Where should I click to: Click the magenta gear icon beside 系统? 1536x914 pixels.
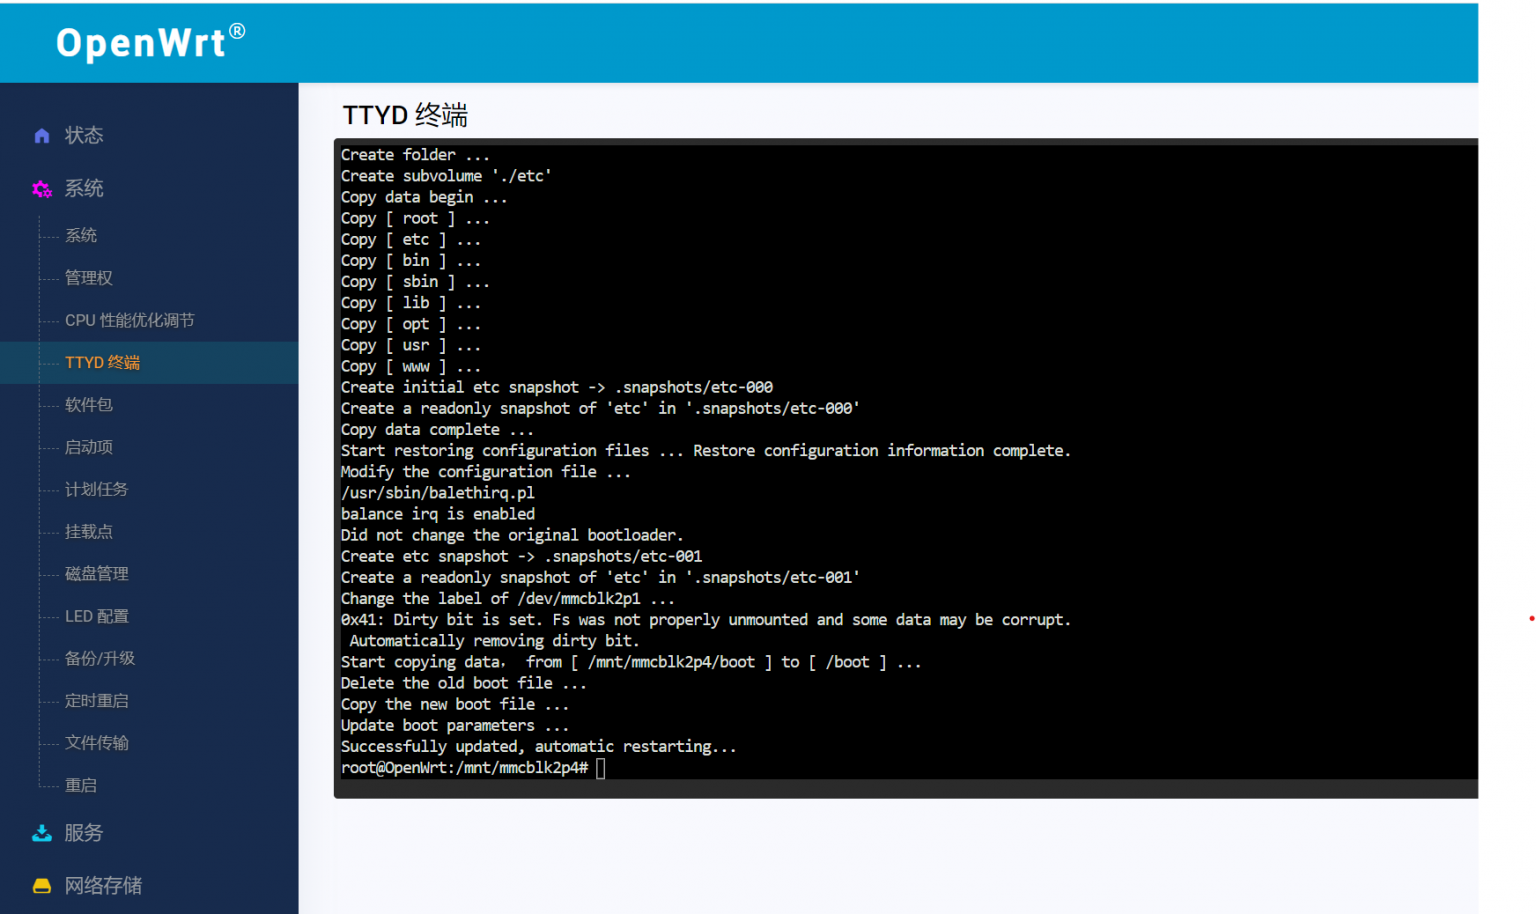coord(42,189)
